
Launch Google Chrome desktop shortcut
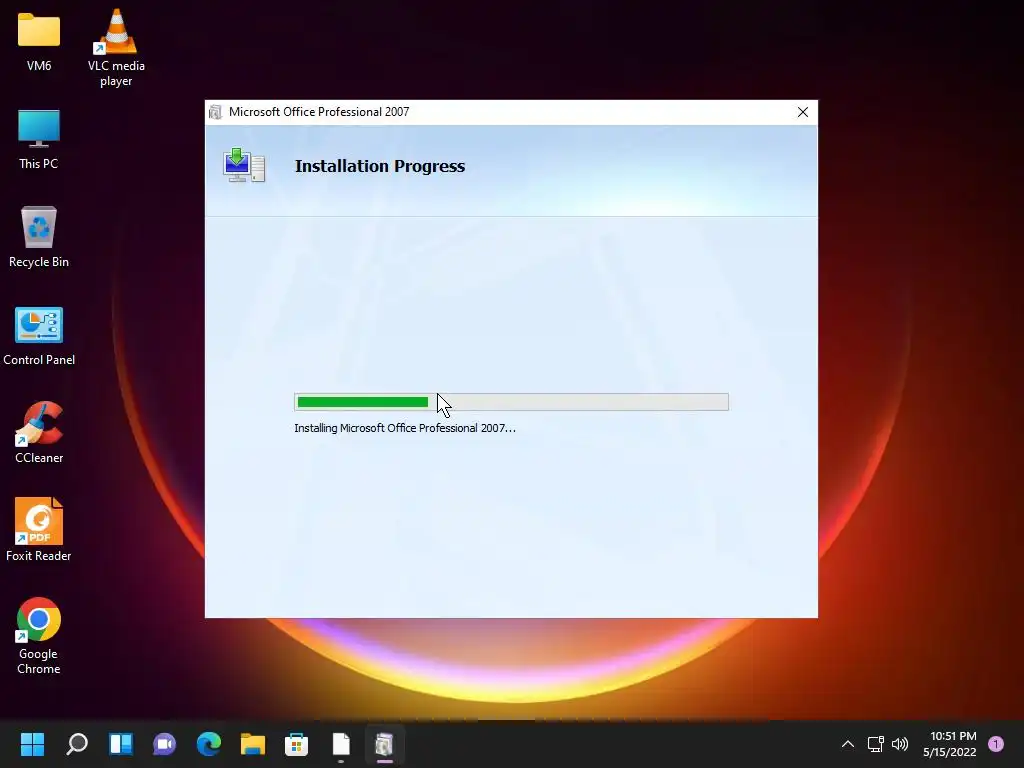coord(39,635)
